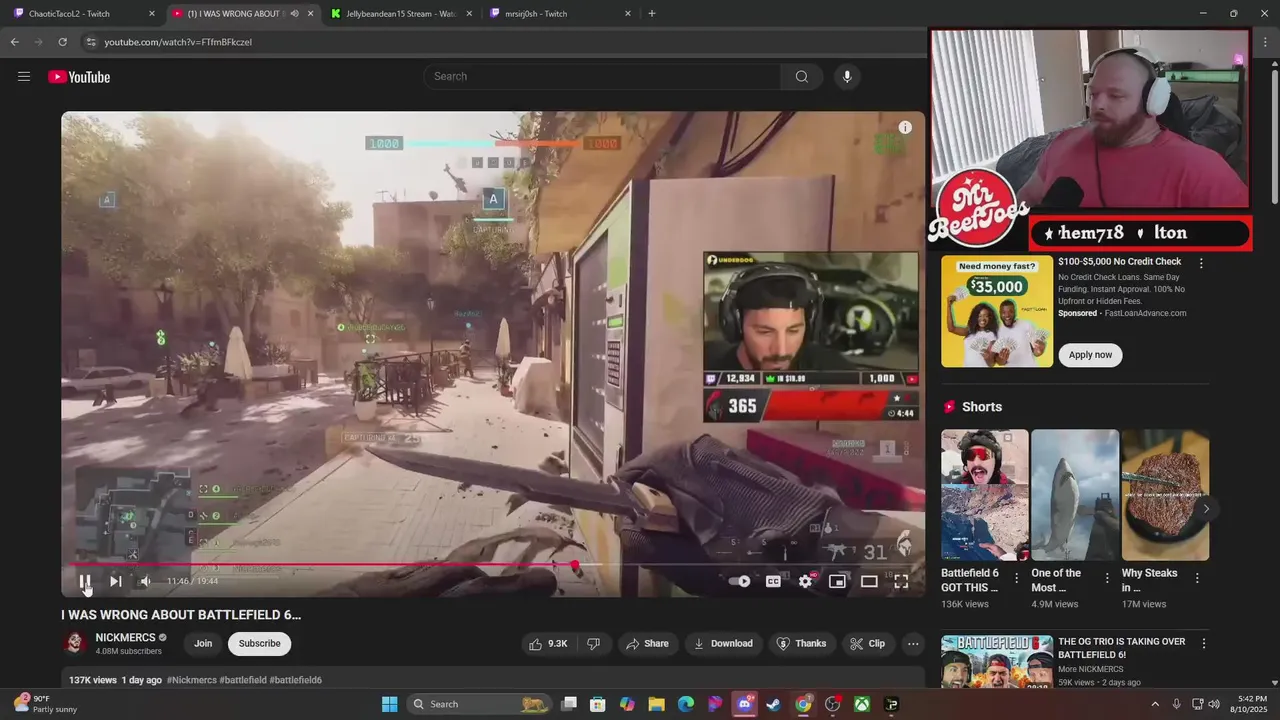Viewport: 1280px width, 720px height.
Task: Click Apply now on the loan ad
Action: coord(1090,355)
